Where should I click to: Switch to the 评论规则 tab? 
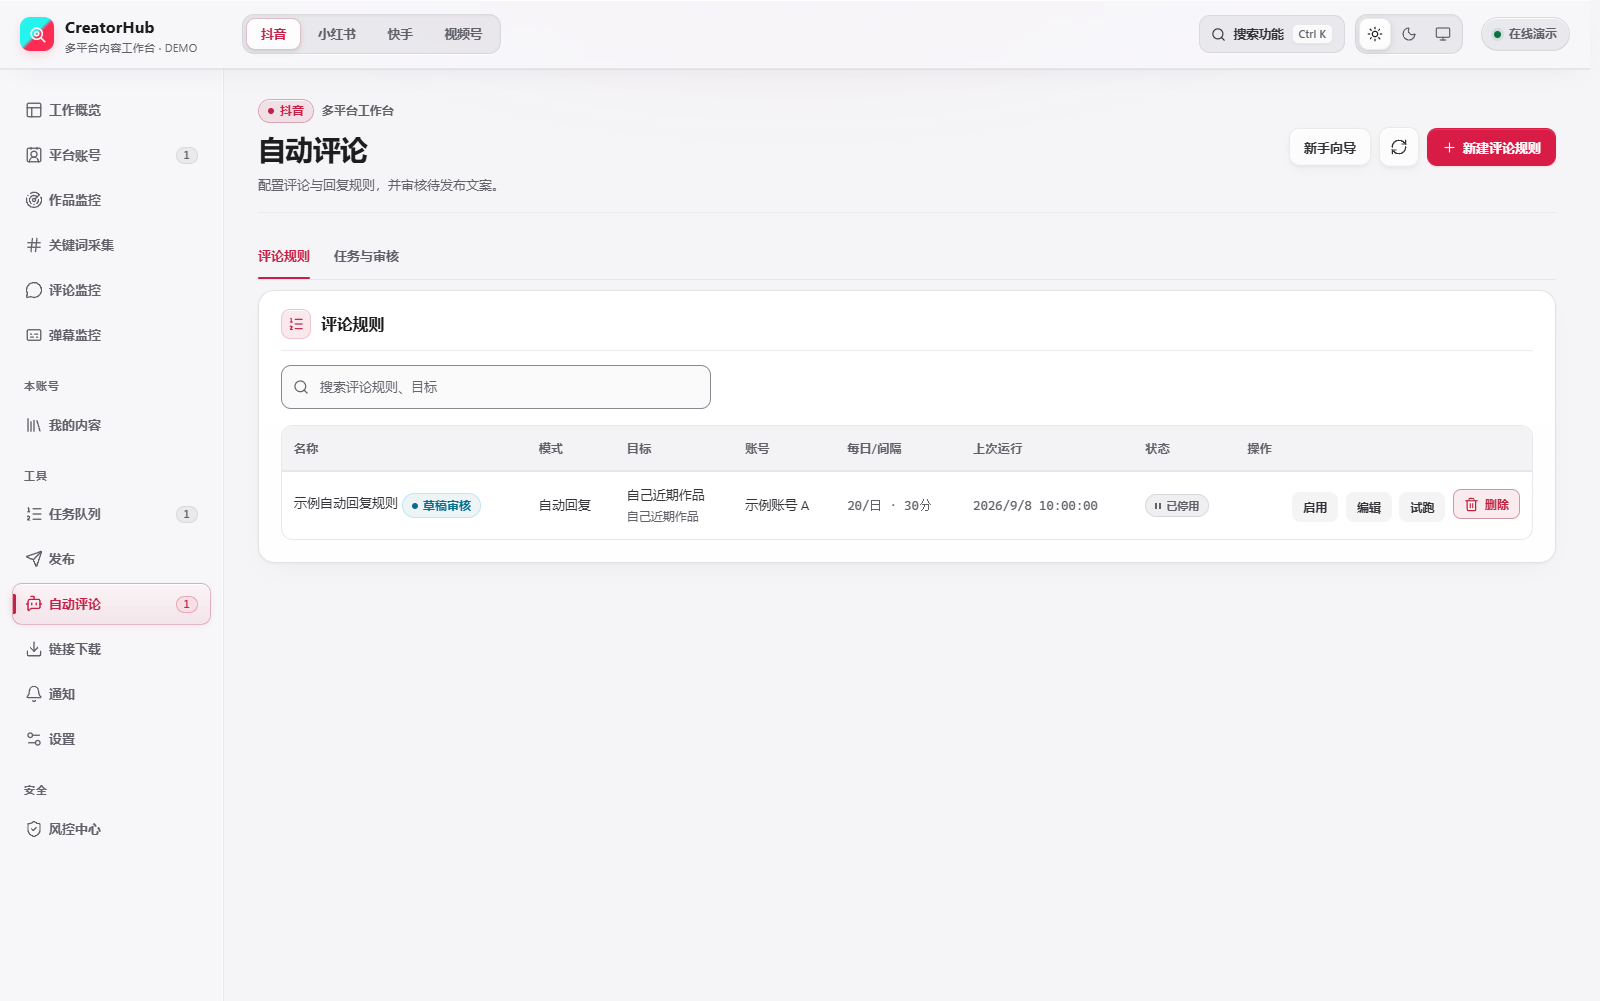tap(284, 256)
